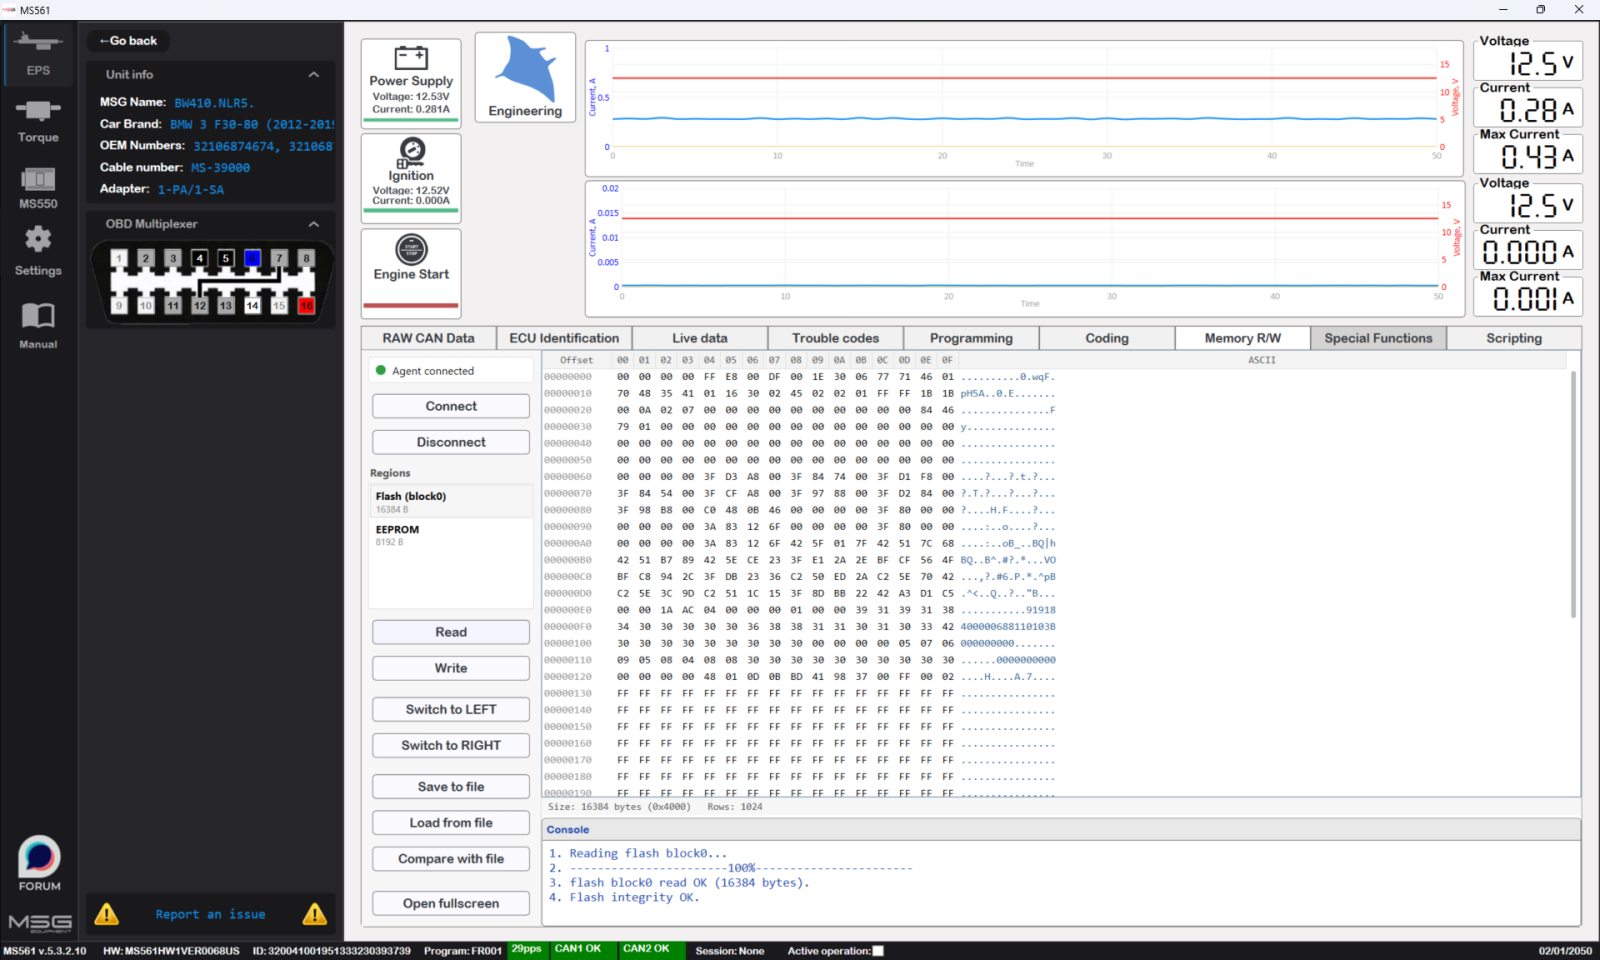Open the Settings gear
This screenshot has width=1600, height=960.
pos(38,250)
